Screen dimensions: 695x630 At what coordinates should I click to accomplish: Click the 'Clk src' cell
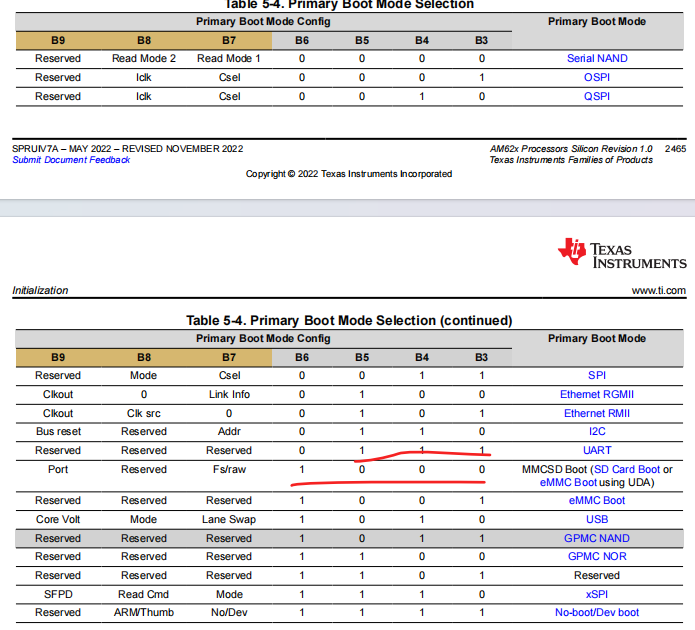click(144, 414)
